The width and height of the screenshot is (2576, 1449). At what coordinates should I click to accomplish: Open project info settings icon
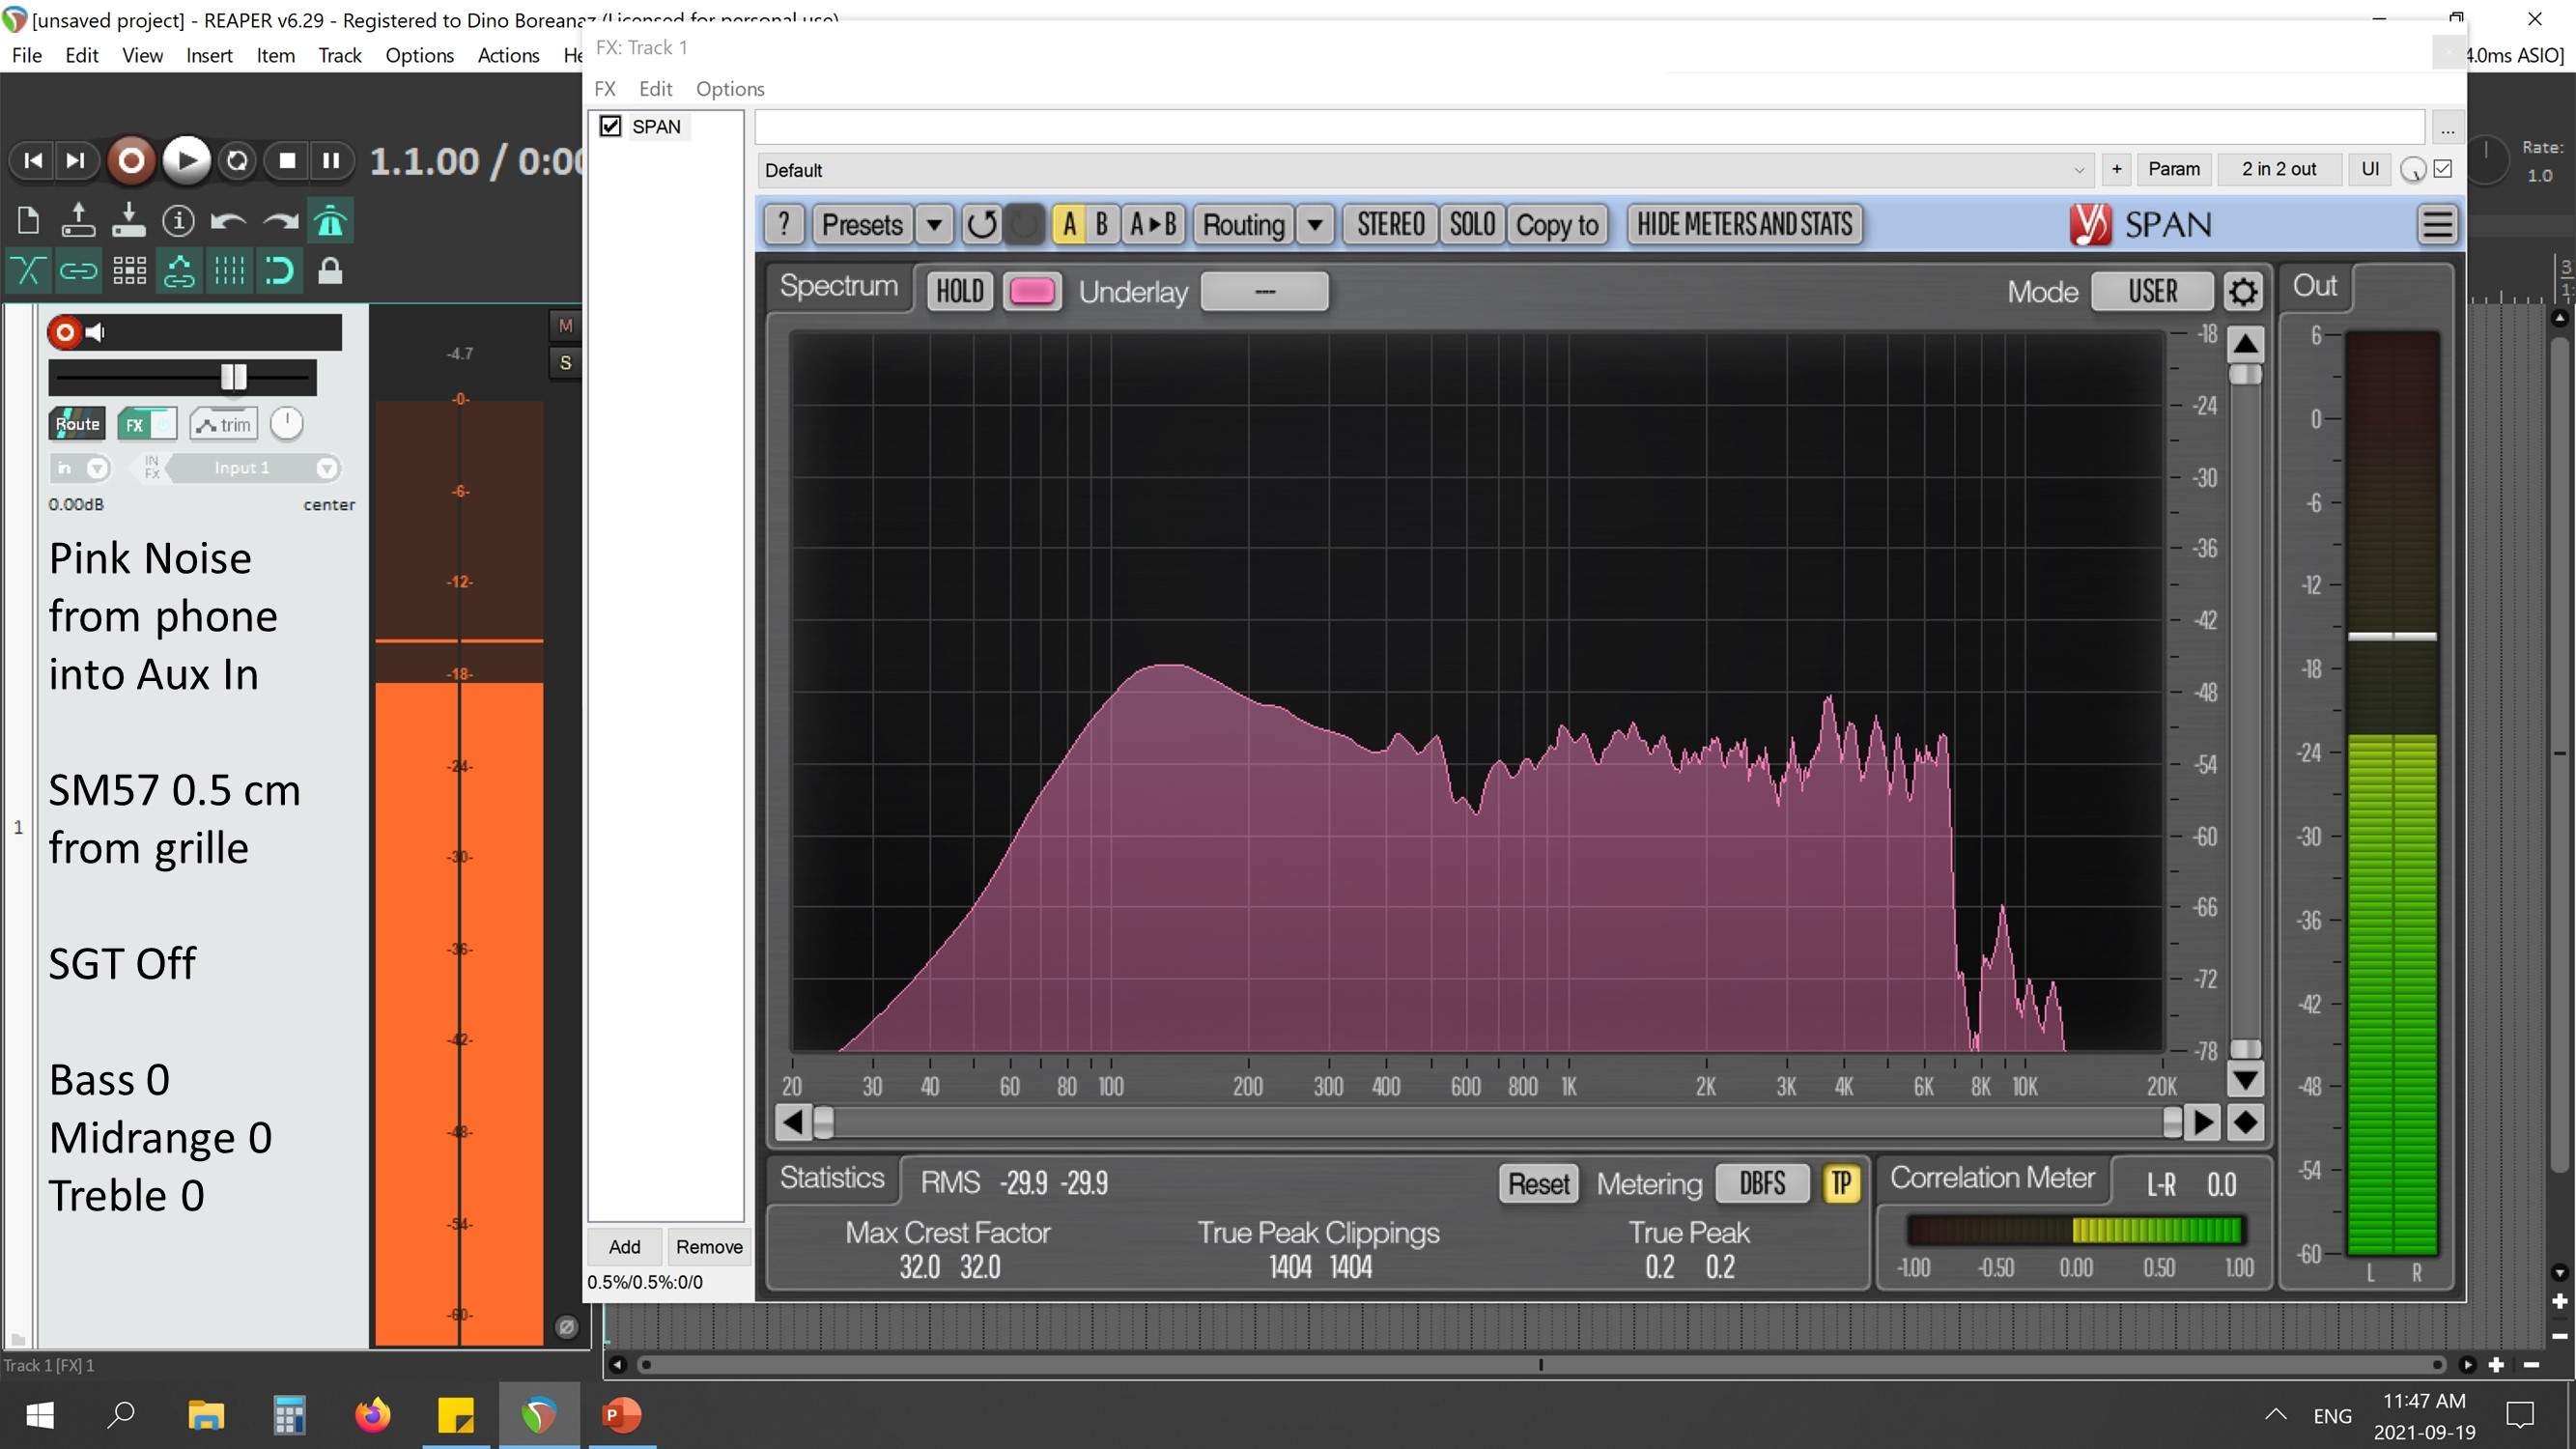[x=178, y=220]
